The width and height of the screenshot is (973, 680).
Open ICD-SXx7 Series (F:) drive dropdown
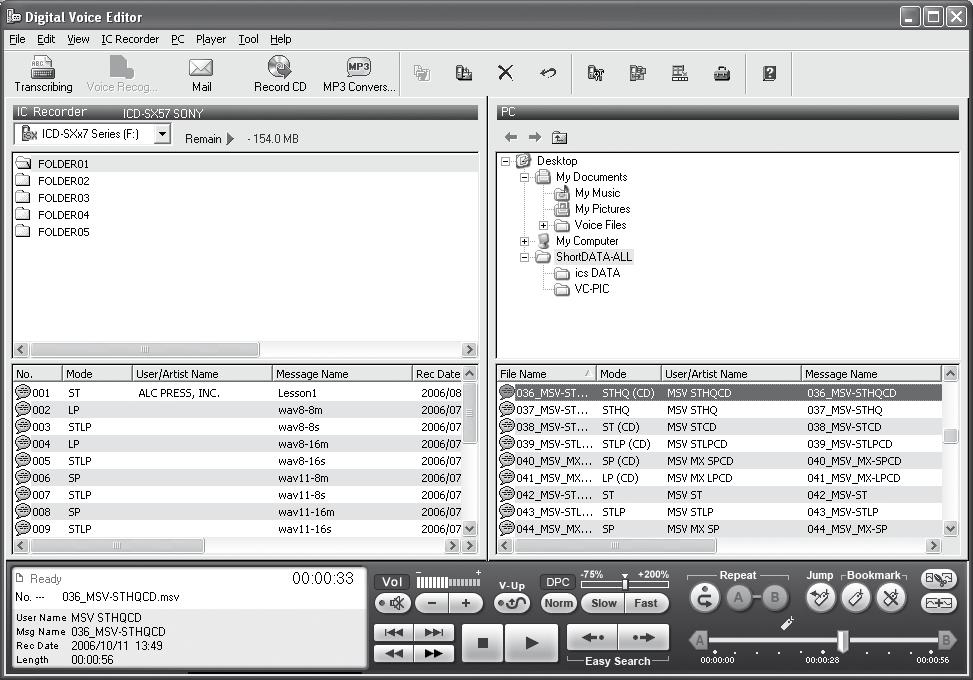[162, 133]
